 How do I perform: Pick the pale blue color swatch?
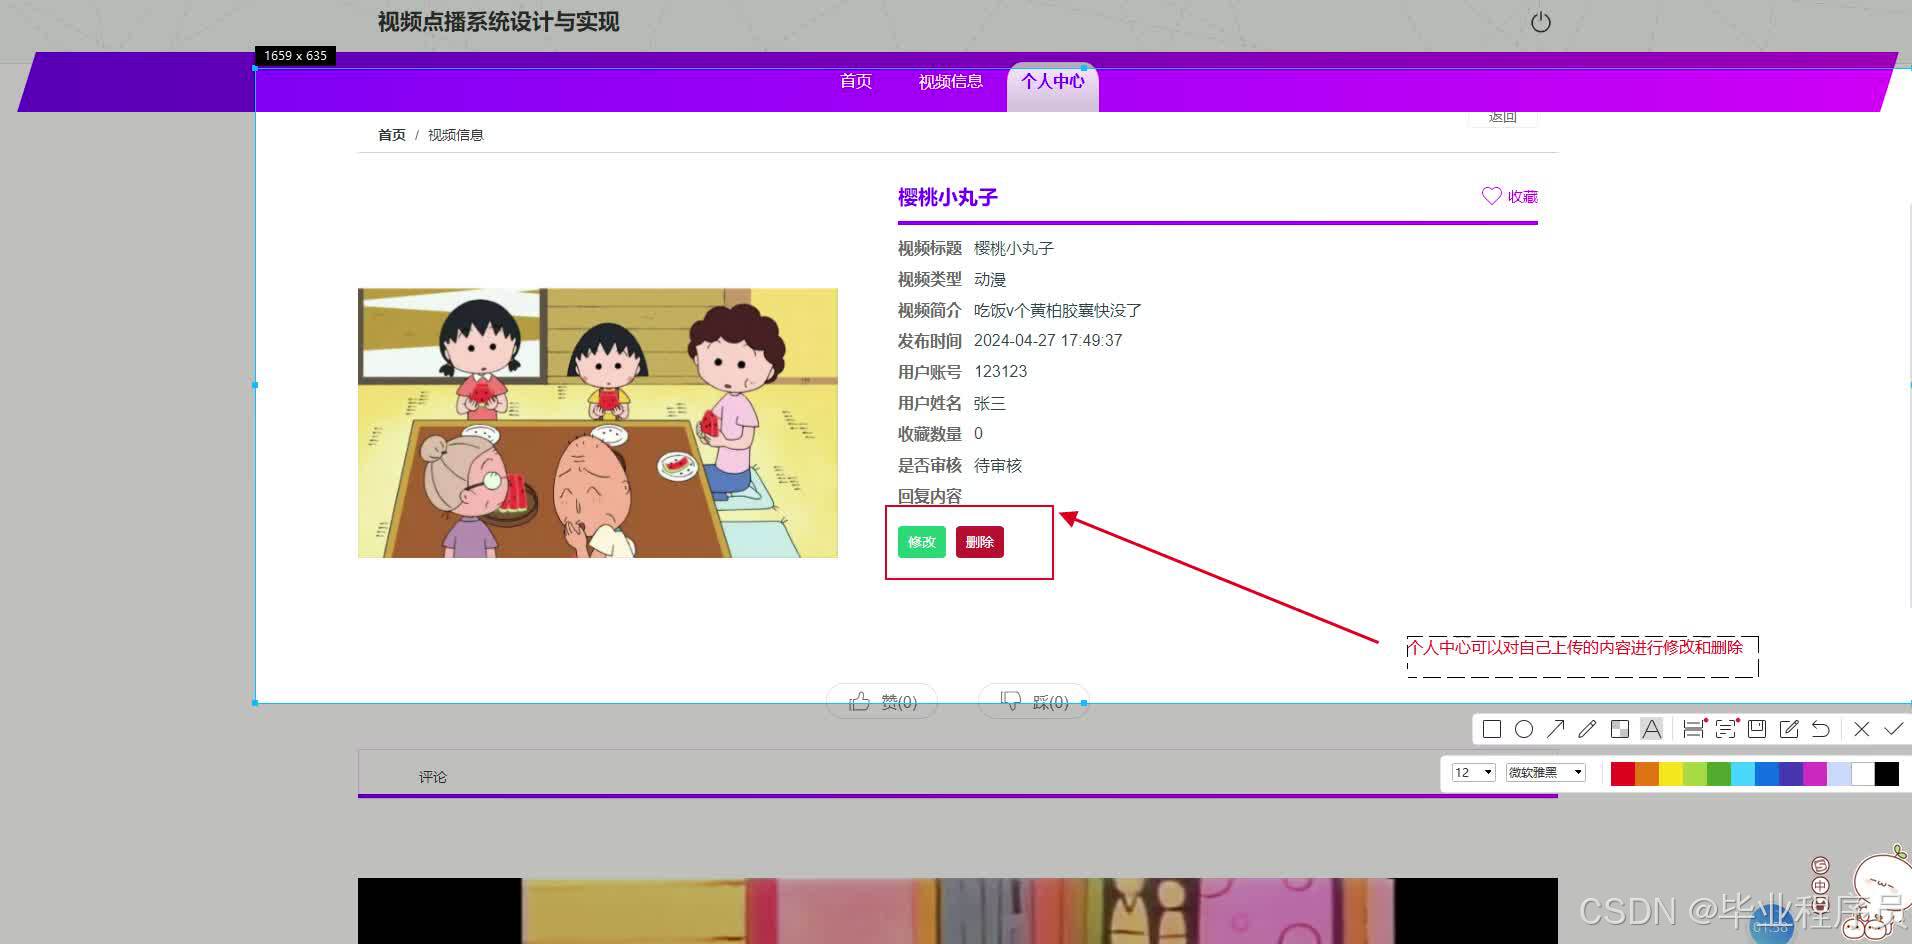click(1839, 773)
